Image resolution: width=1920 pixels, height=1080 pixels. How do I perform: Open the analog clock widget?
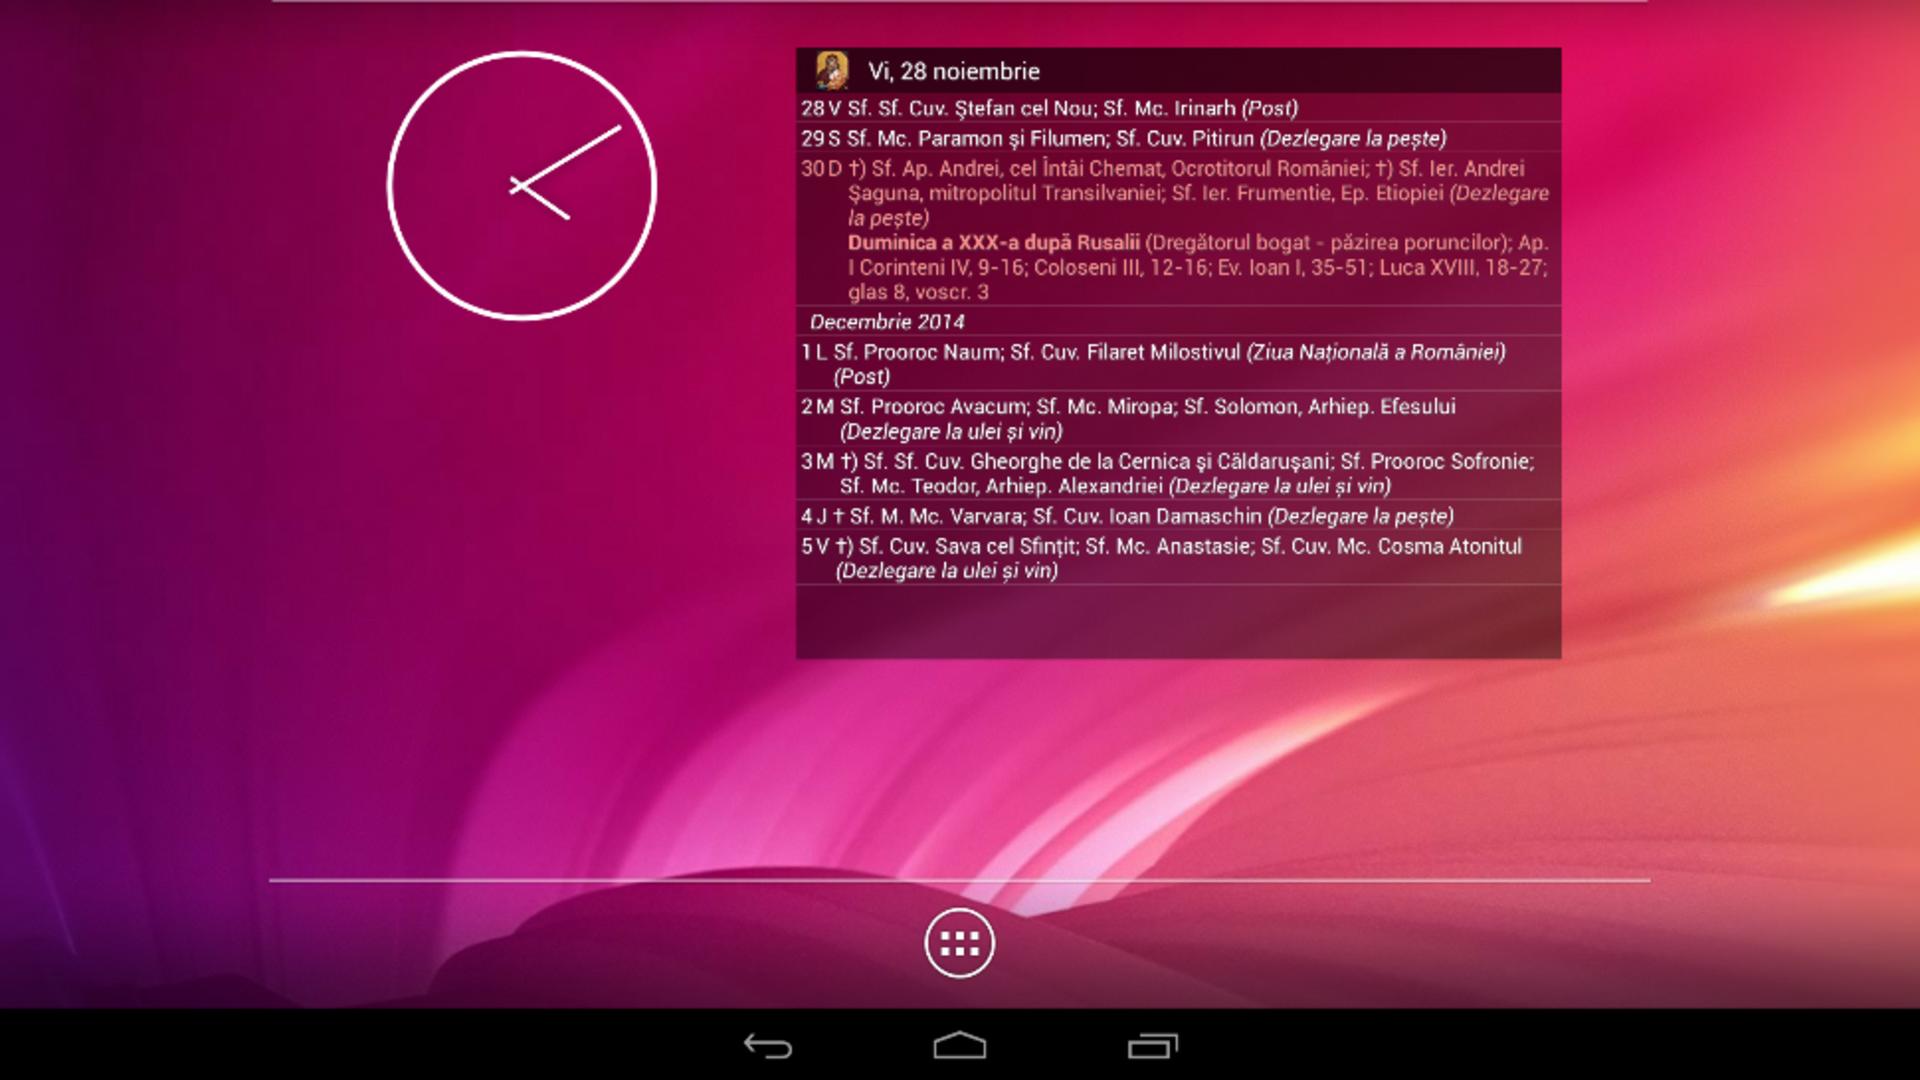pyautogui.click(x=521, y=186)
